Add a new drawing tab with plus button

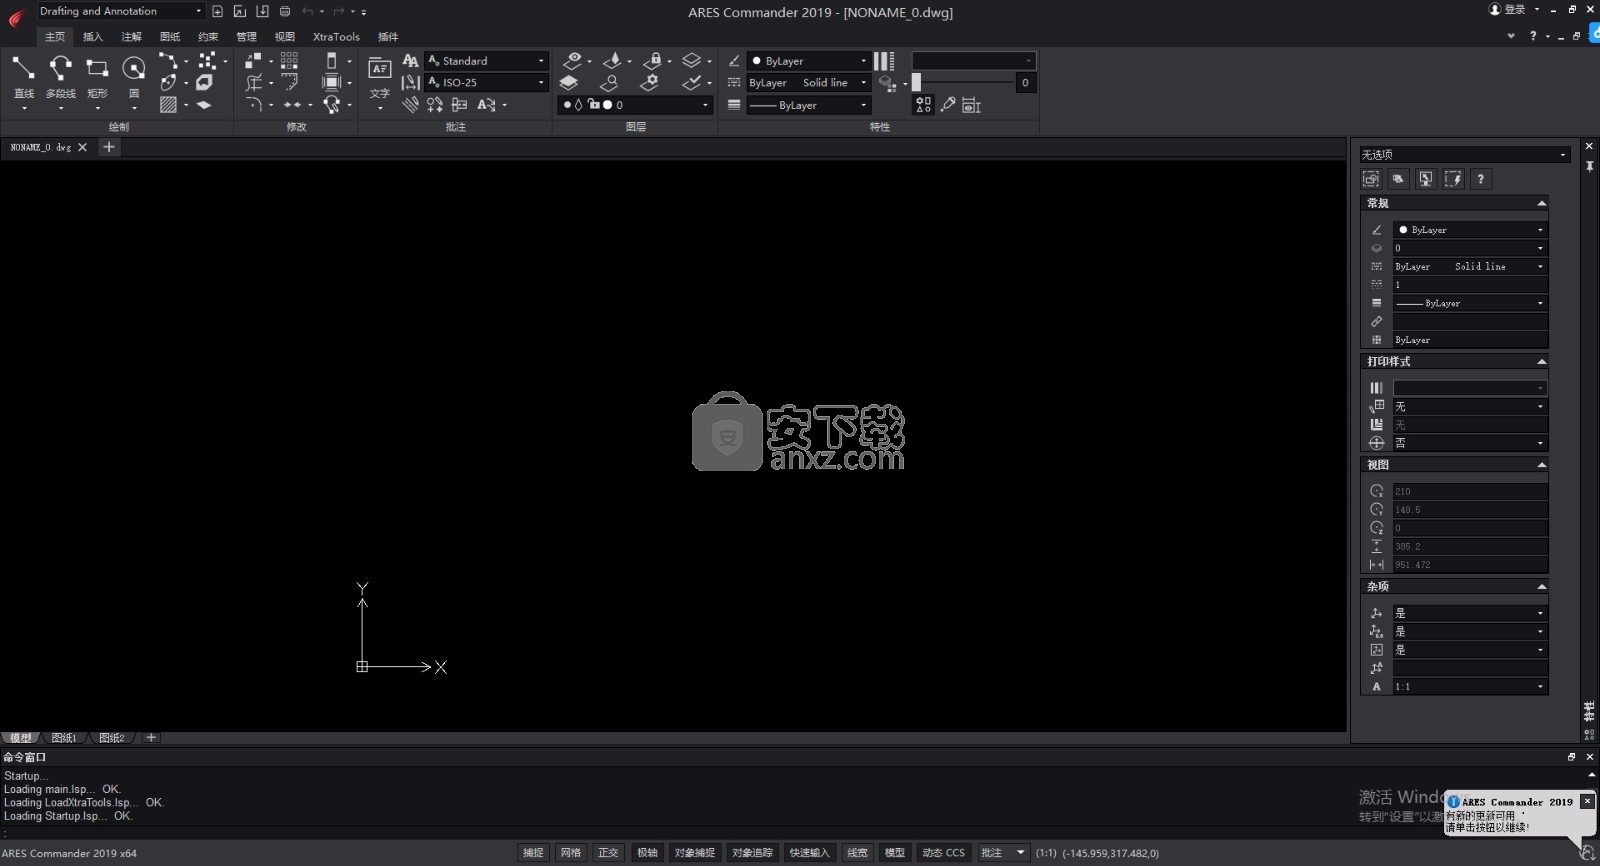click(109, 147)
